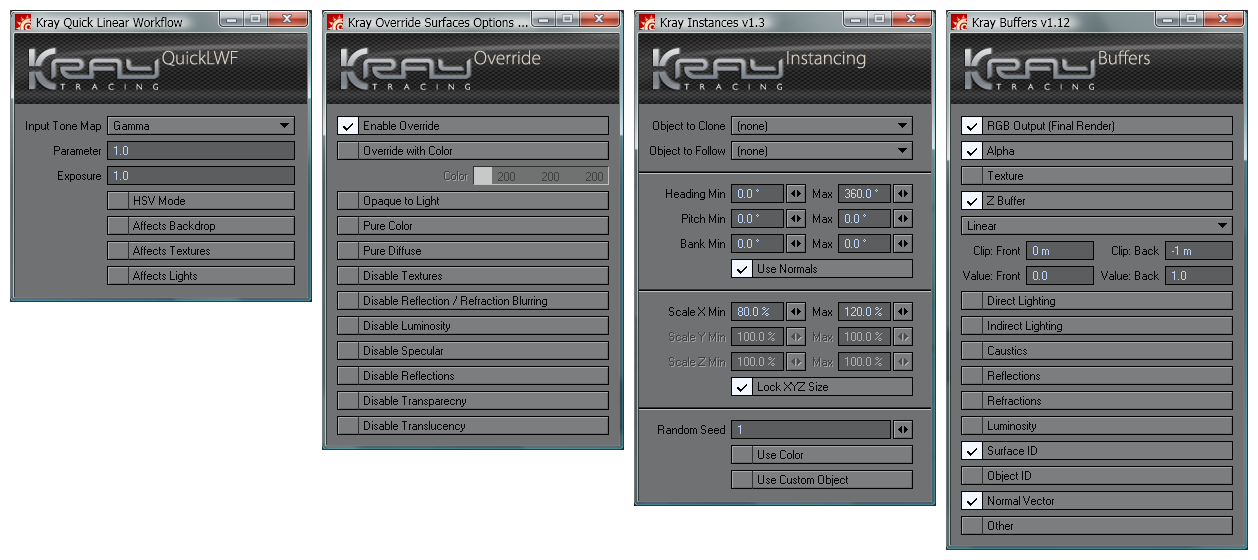Image resolution: width=1258 pixels, height=560 pixels.
Task: Disable the Enable Override checkbox
Action: tap(348, 126)
